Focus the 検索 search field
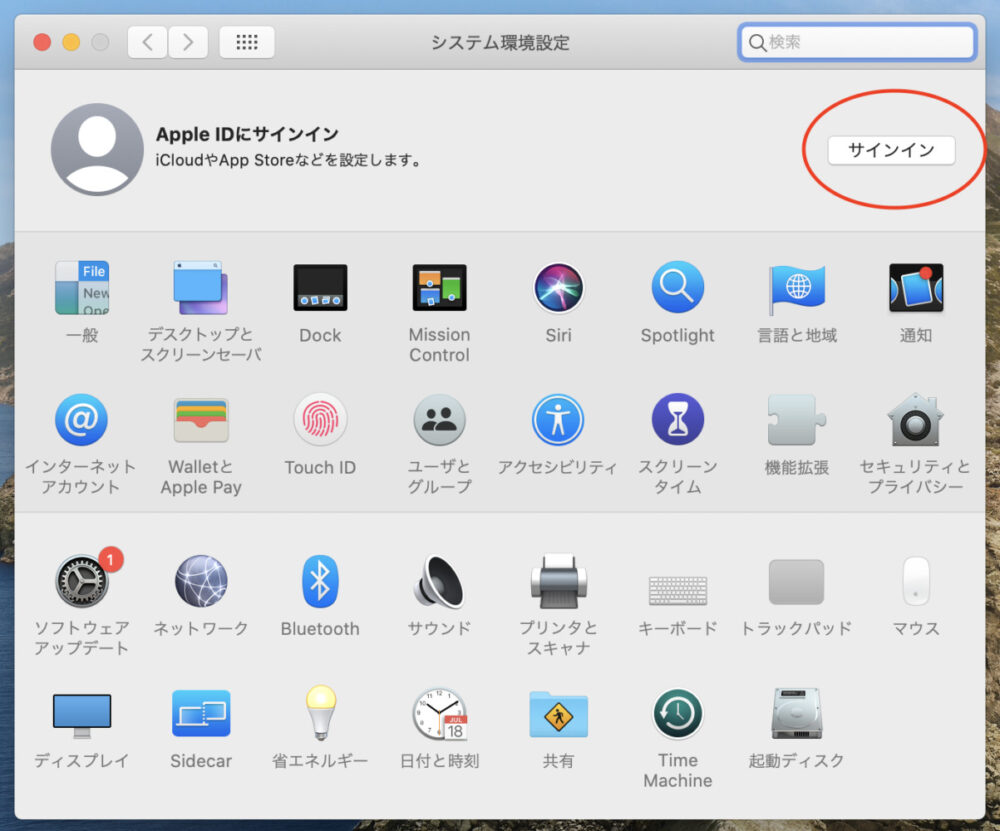The image size is (1000, 831). click(x=857, y=42)
